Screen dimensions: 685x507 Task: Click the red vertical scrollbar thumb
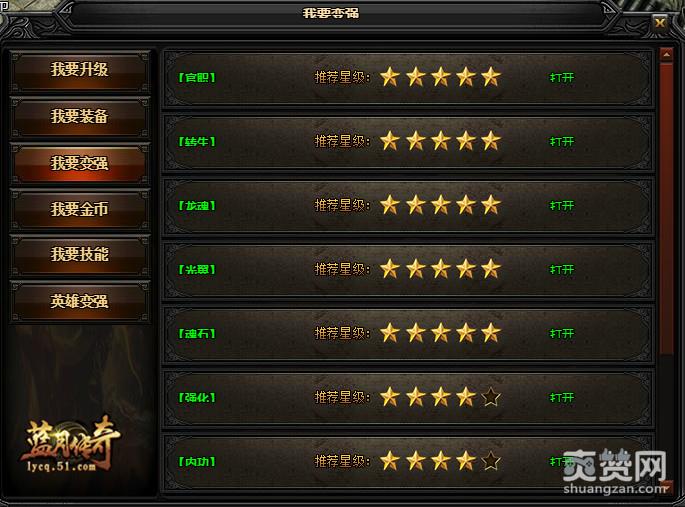click(667, 209)
